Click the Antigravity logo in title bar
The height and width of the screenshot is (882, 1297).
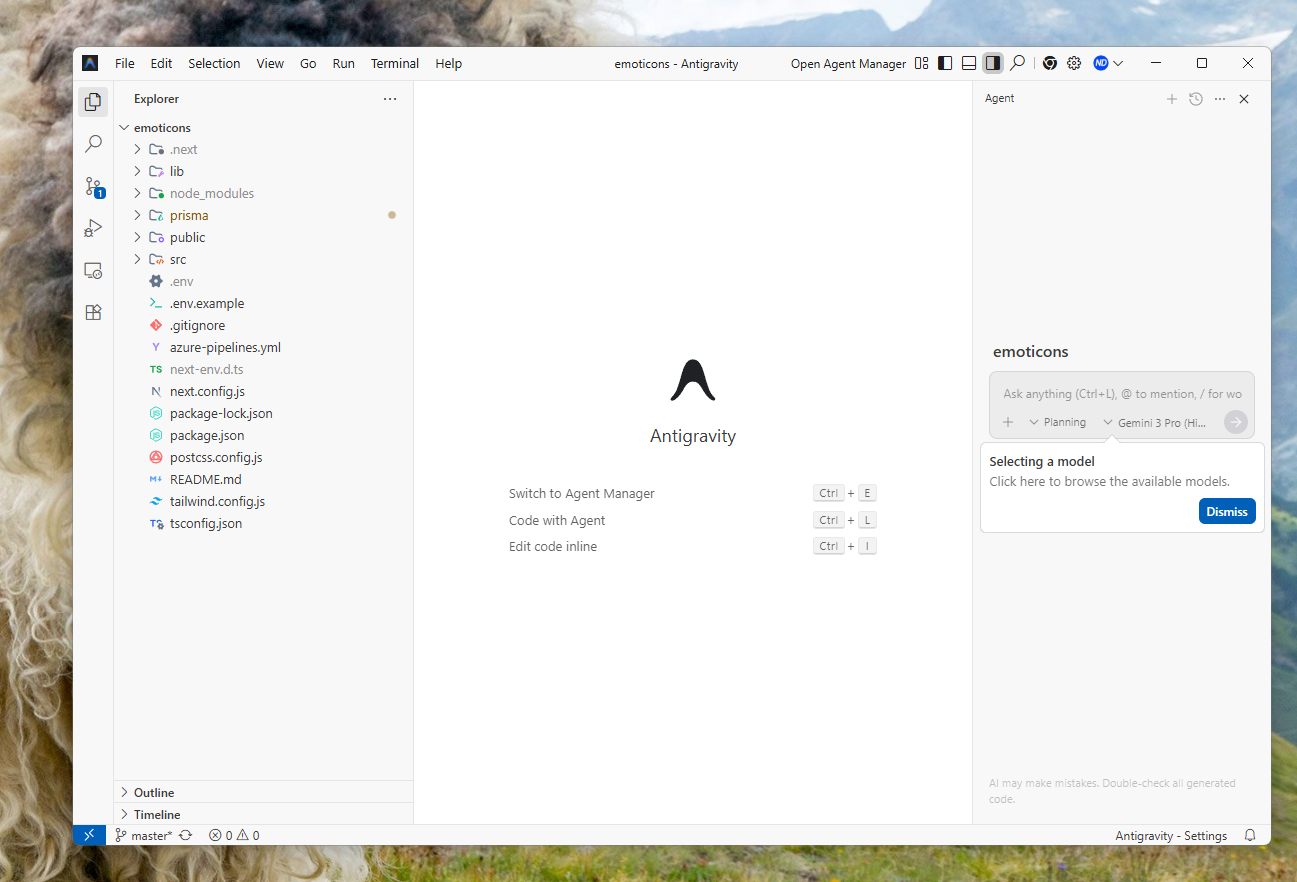pos(90,63)
